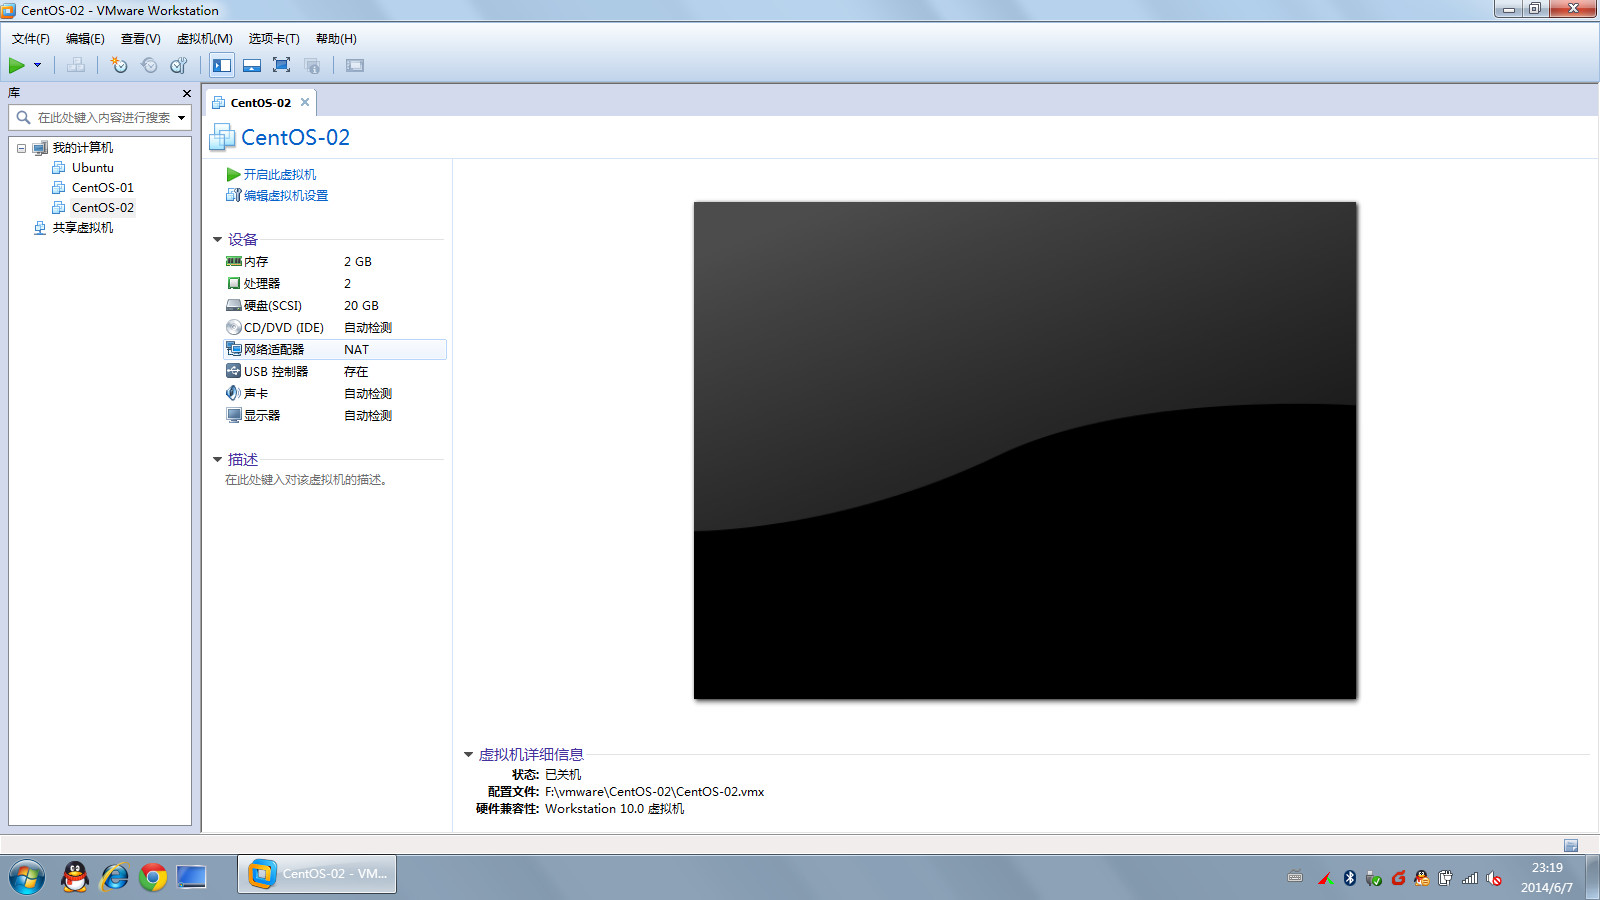Select the 声卡 device row

pyautogui.click(x=334, y=394)
